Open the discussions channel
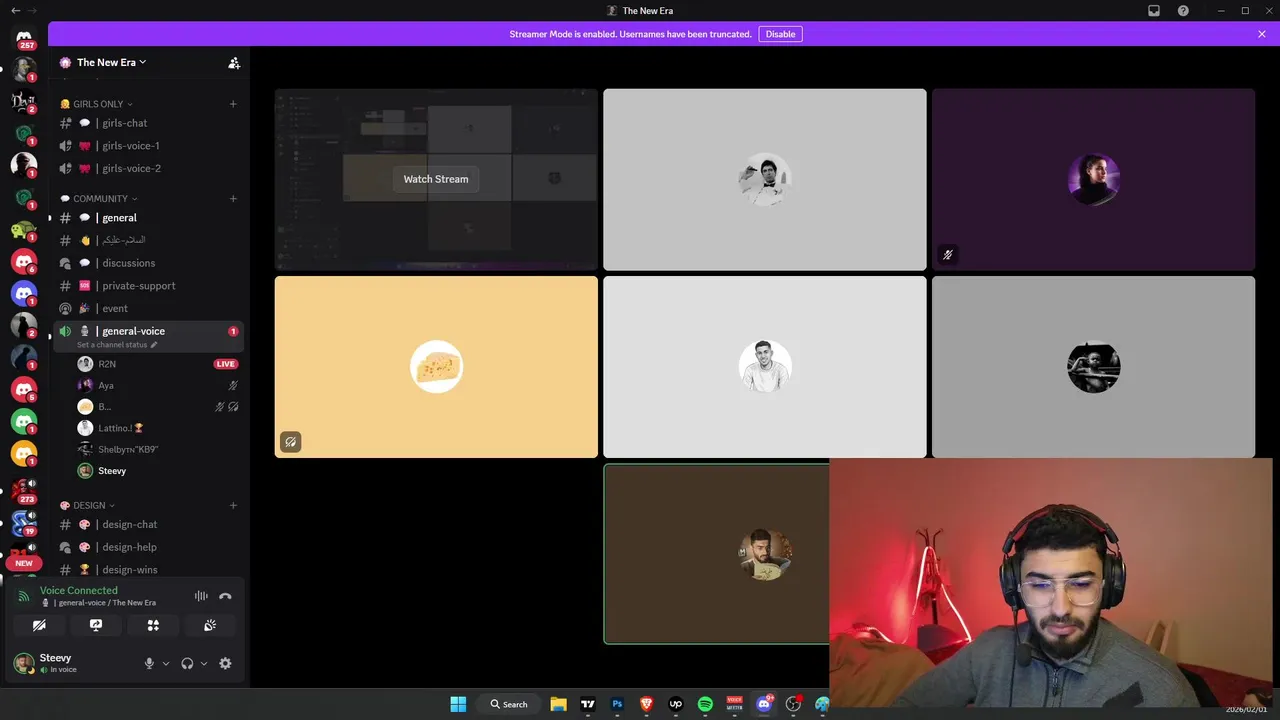 tap(148, 263)
